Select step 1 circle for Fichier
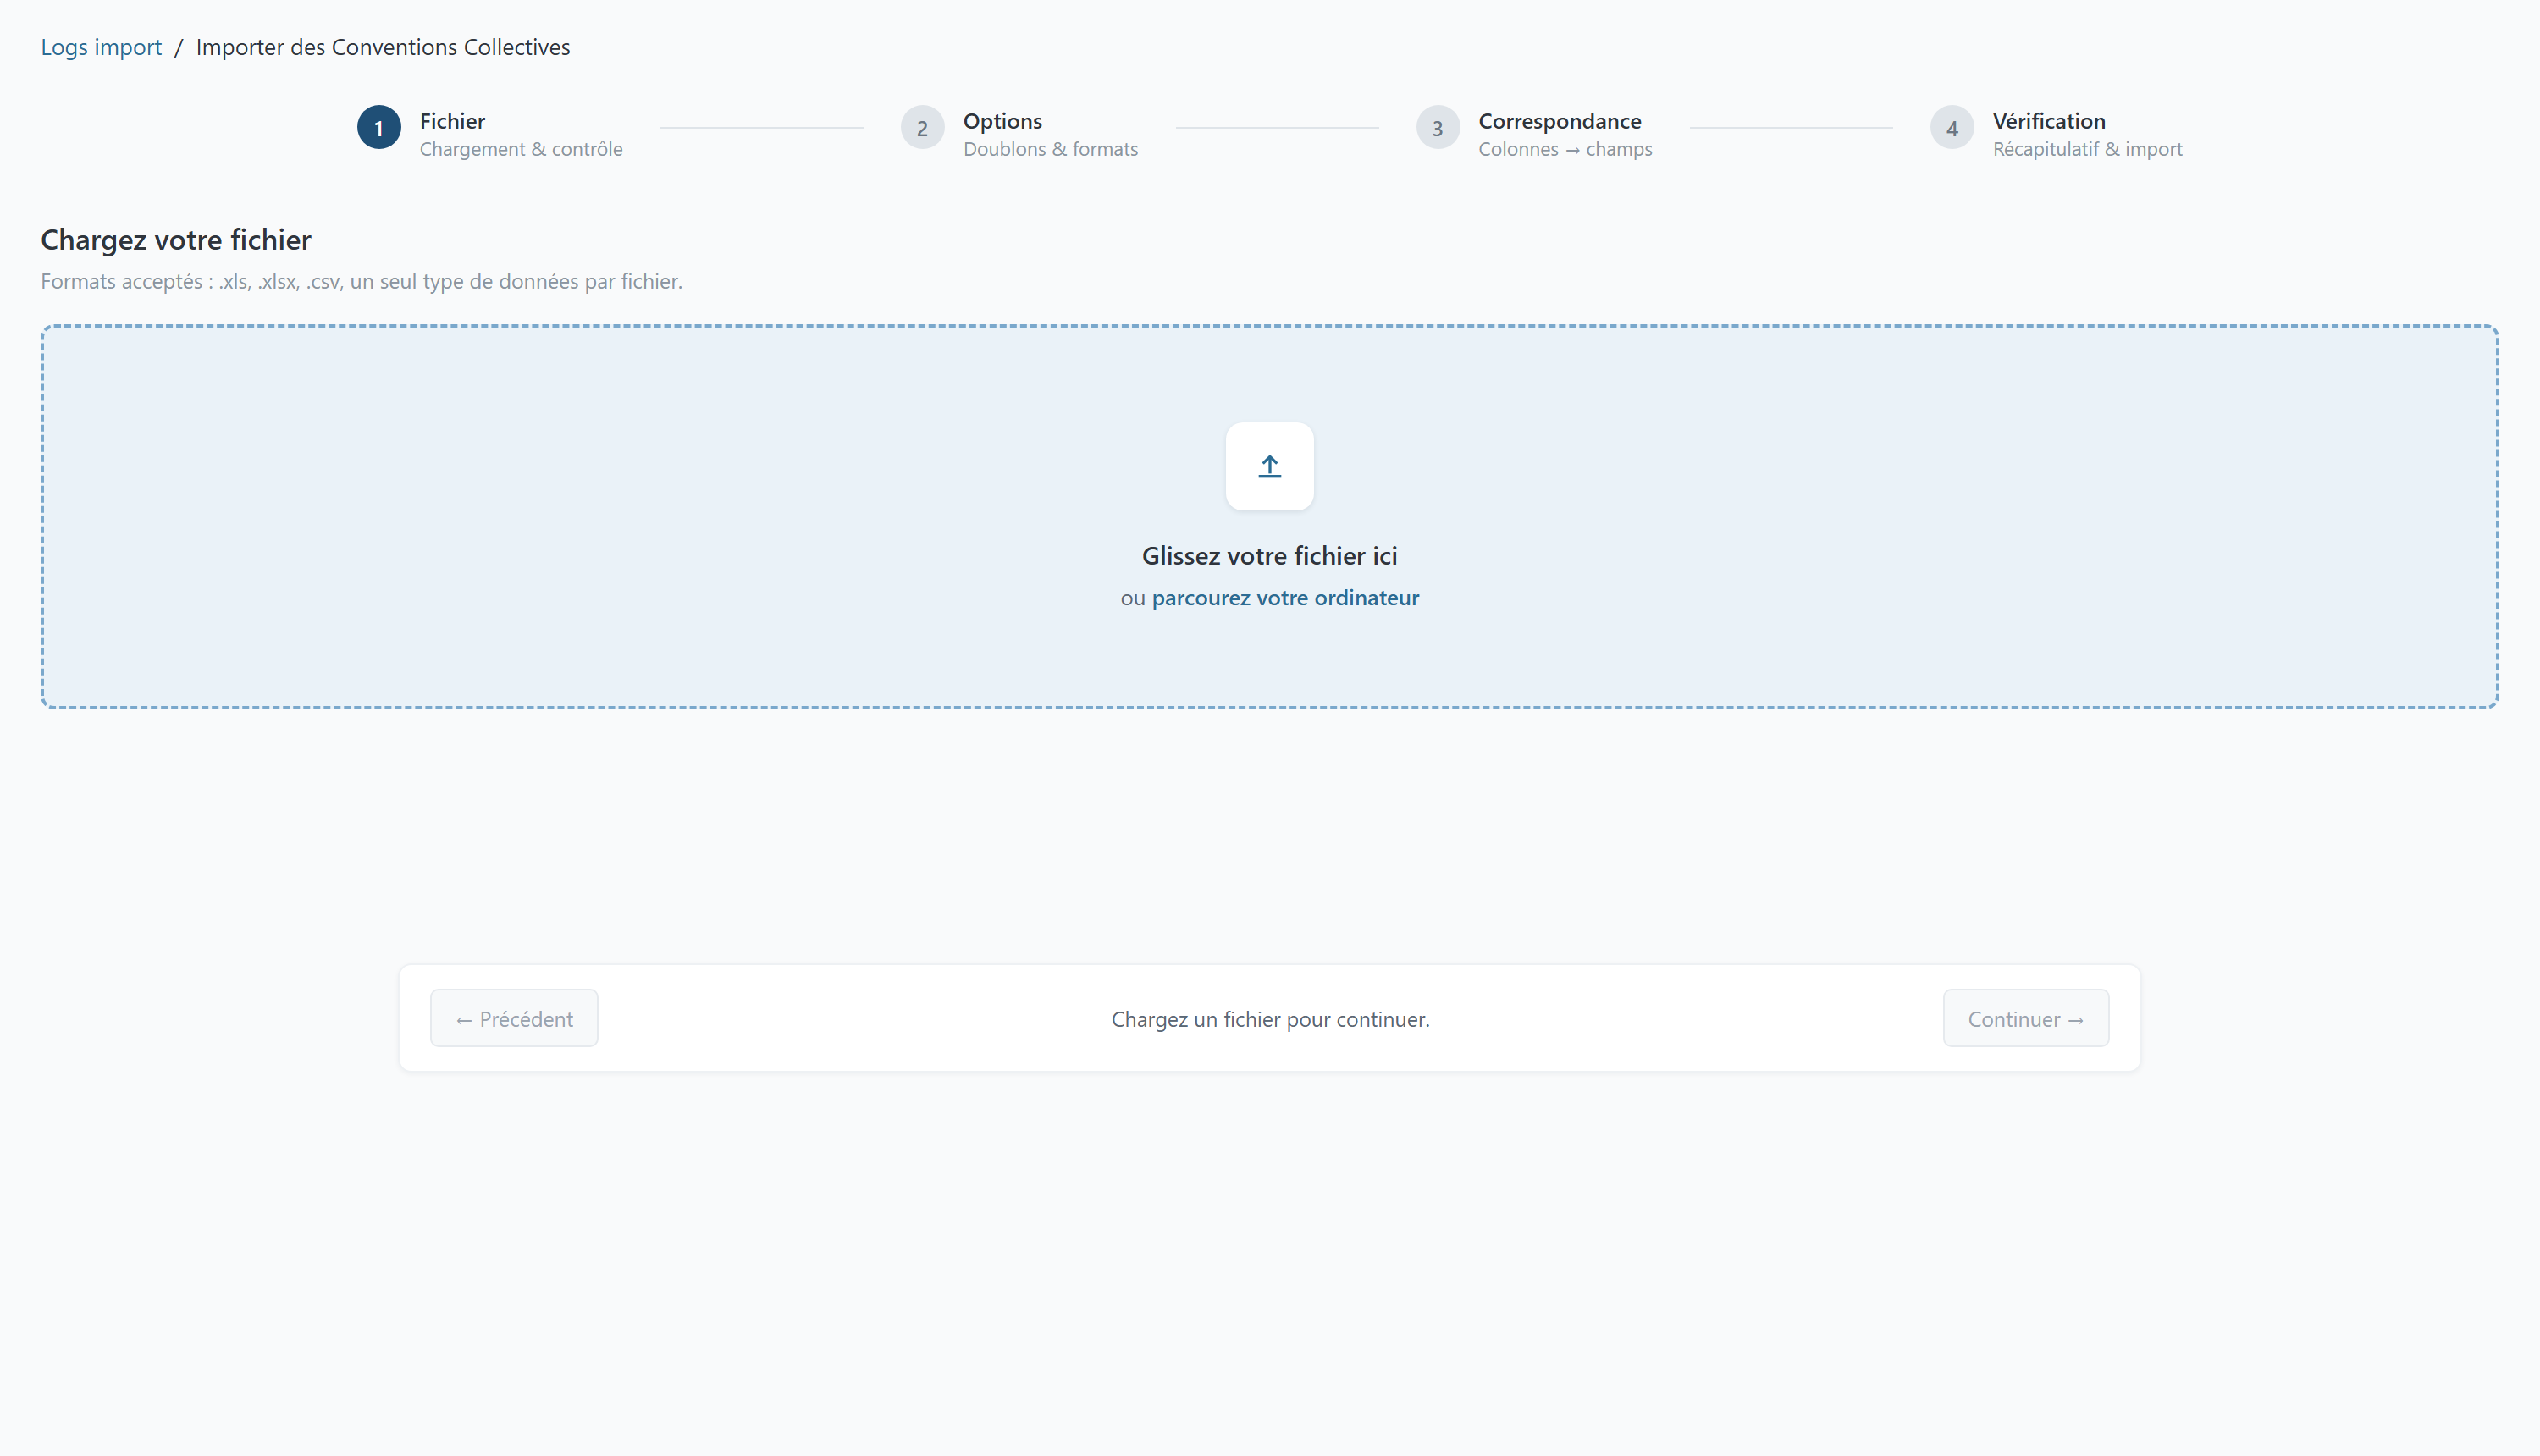 point(379,128)
